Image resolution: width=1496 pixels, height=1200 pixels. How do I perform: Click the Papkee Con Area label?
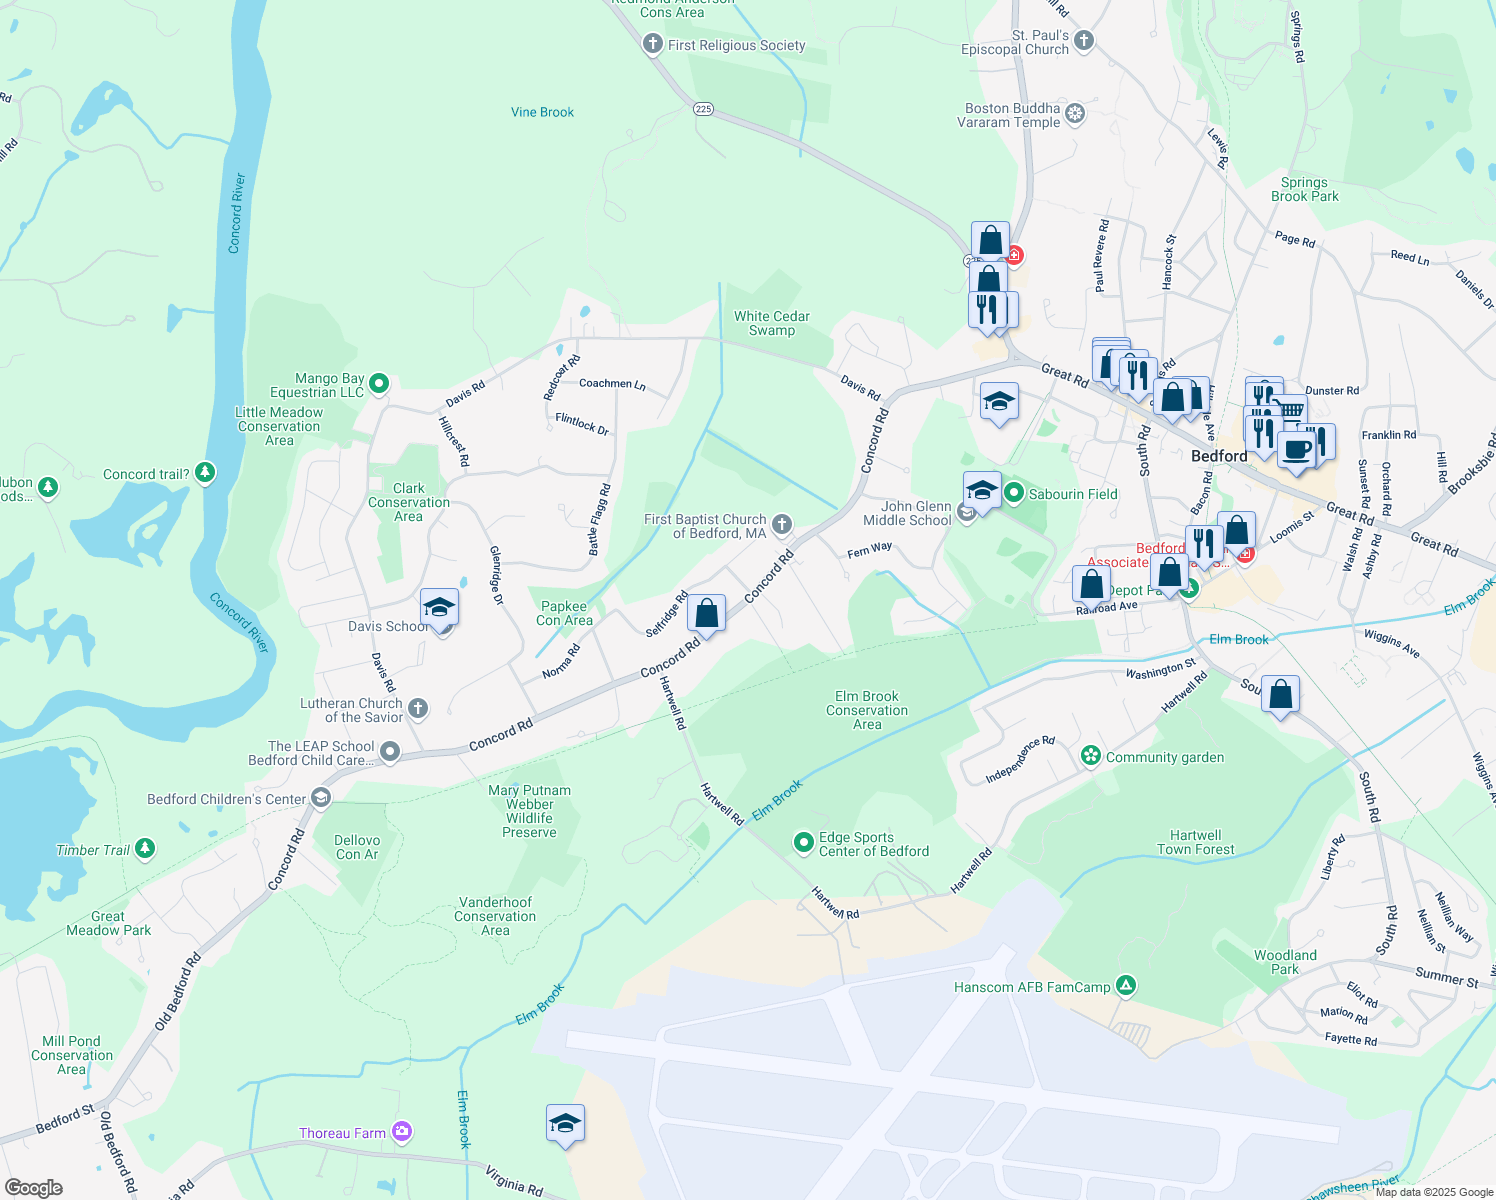[565, 613]
